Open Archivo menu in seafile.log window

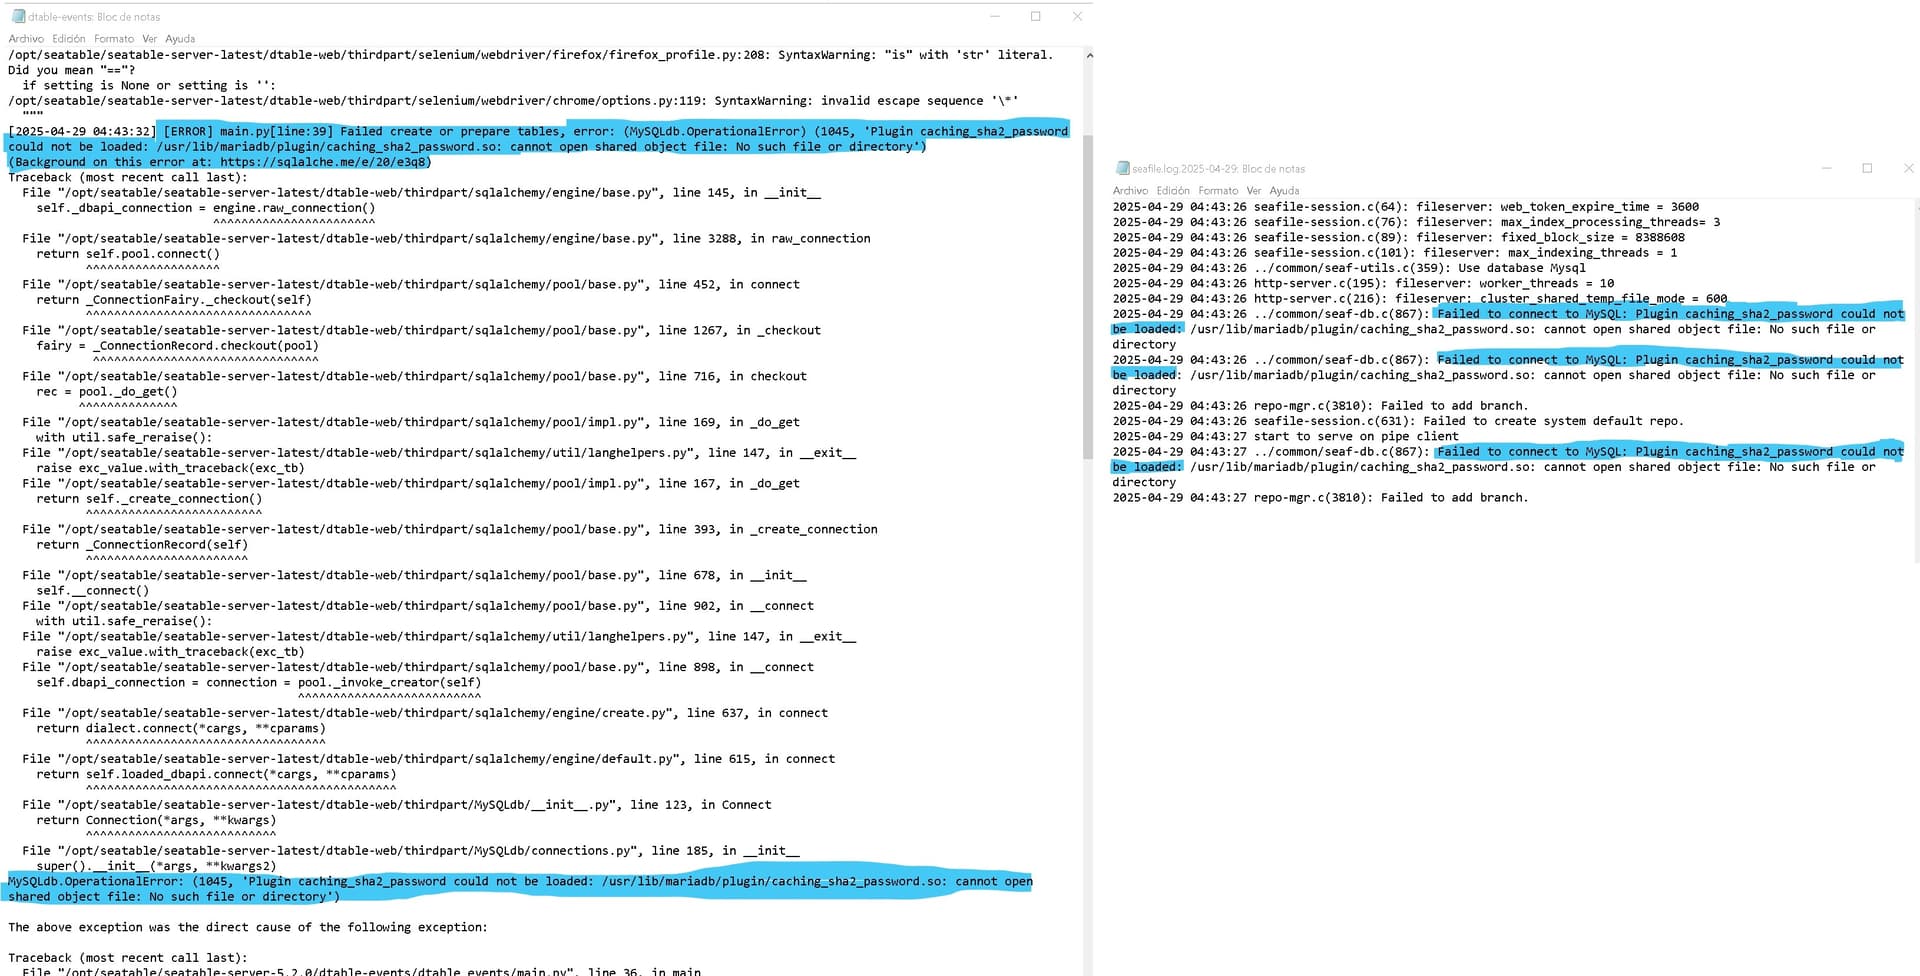(x=1130, y=191)
